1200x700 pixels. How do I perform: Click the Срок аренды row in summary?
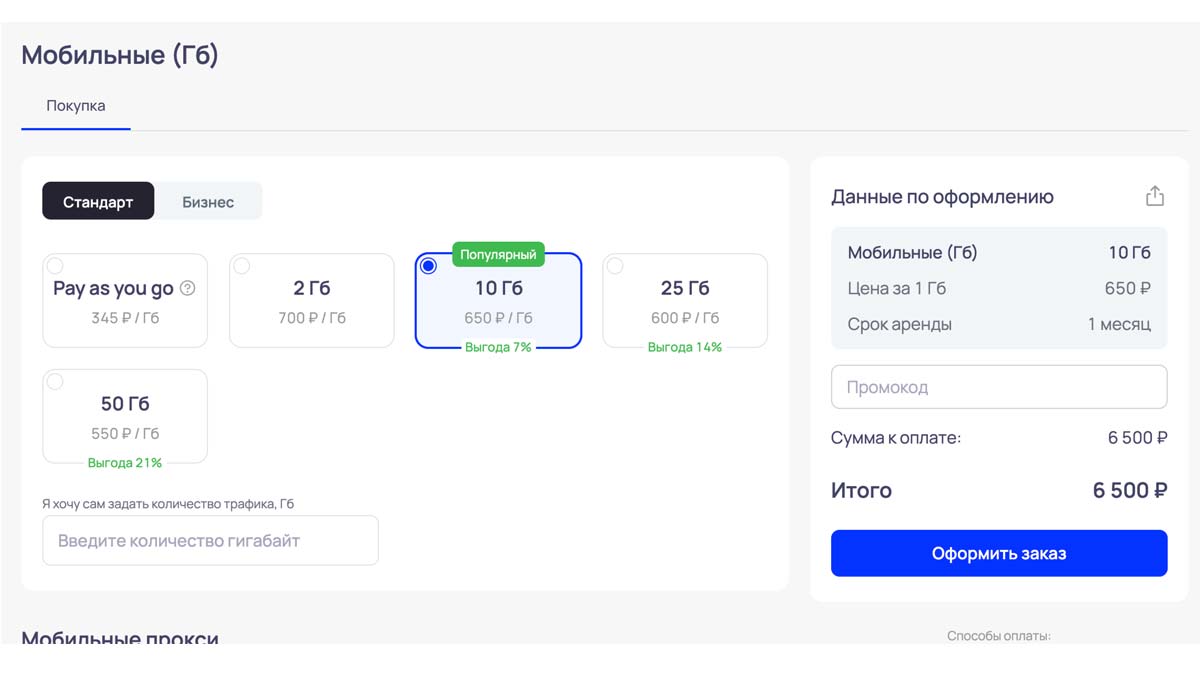998,324
